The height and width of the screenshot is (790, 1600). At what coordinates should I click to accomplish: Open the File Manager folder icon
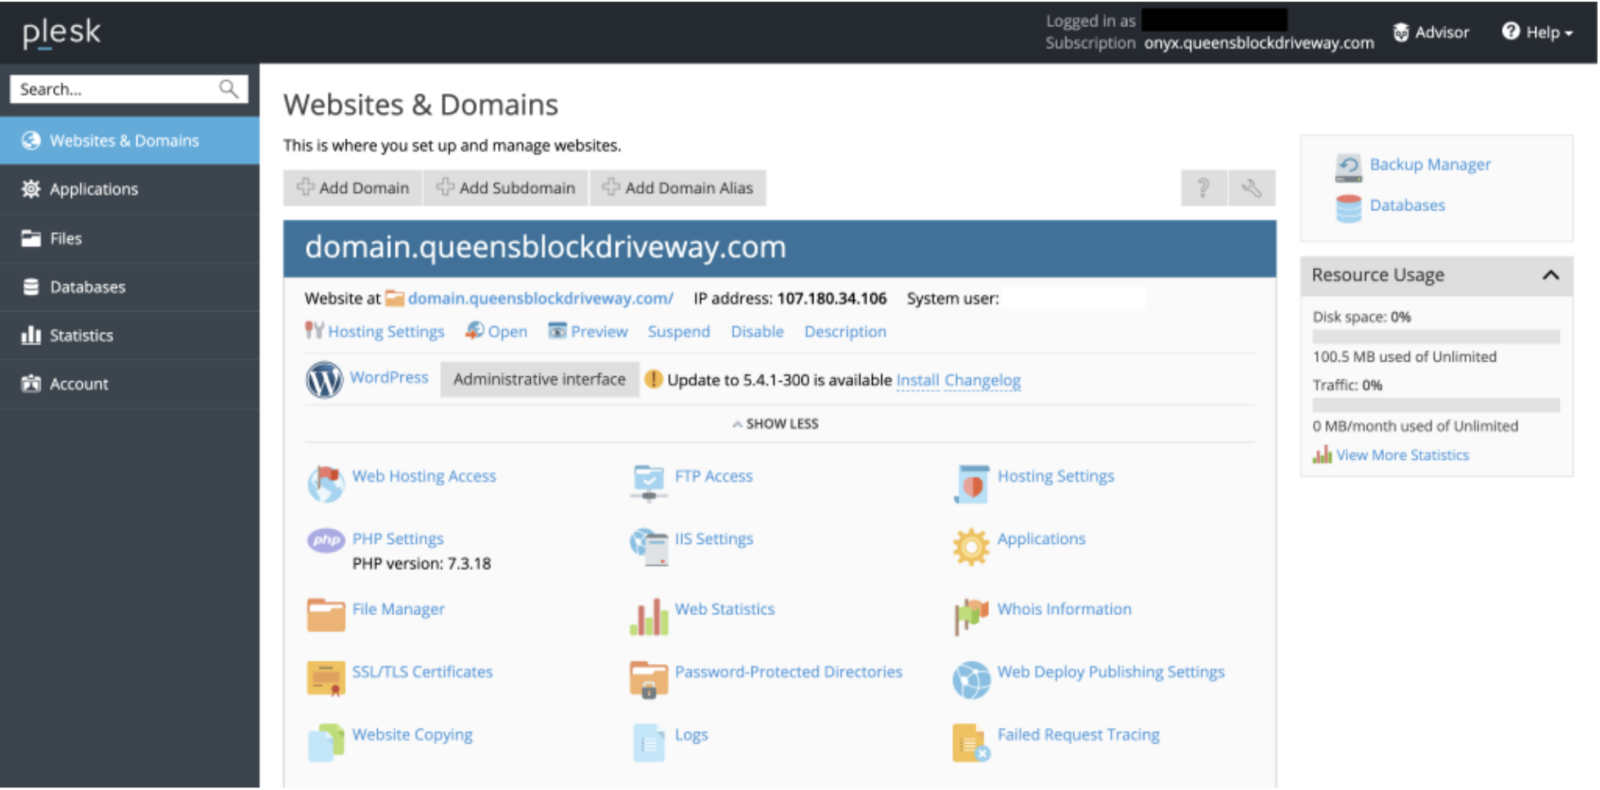326,614
